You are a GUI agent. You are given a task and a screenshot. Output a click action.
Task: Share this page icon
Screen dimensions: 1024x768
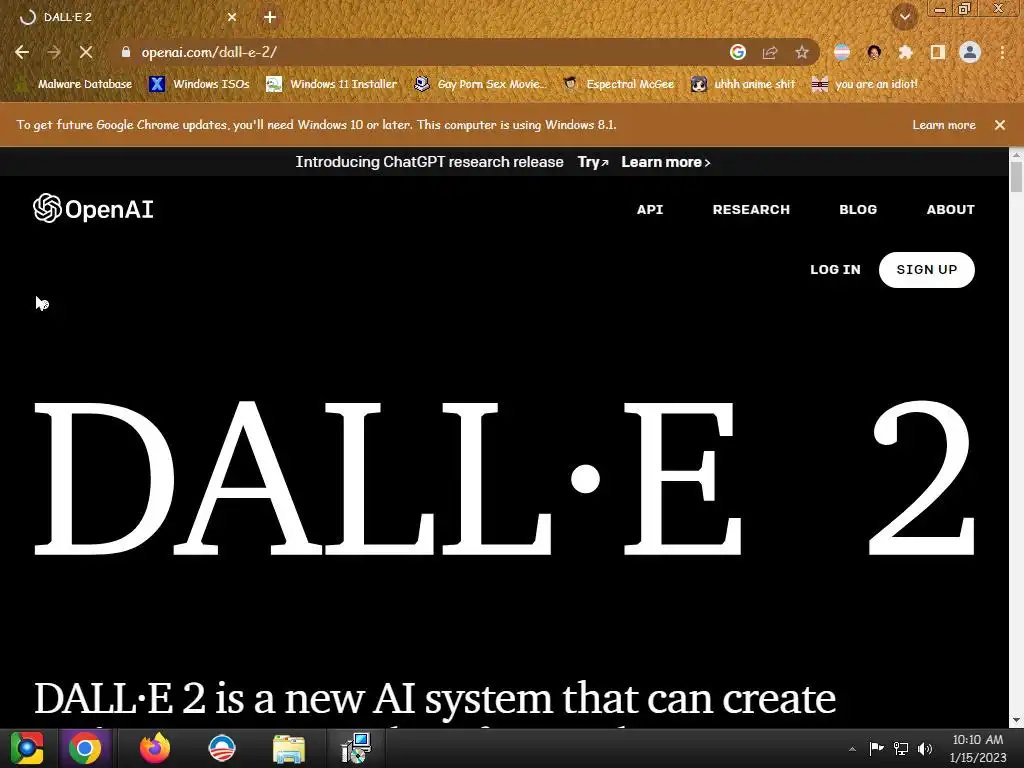770,52
